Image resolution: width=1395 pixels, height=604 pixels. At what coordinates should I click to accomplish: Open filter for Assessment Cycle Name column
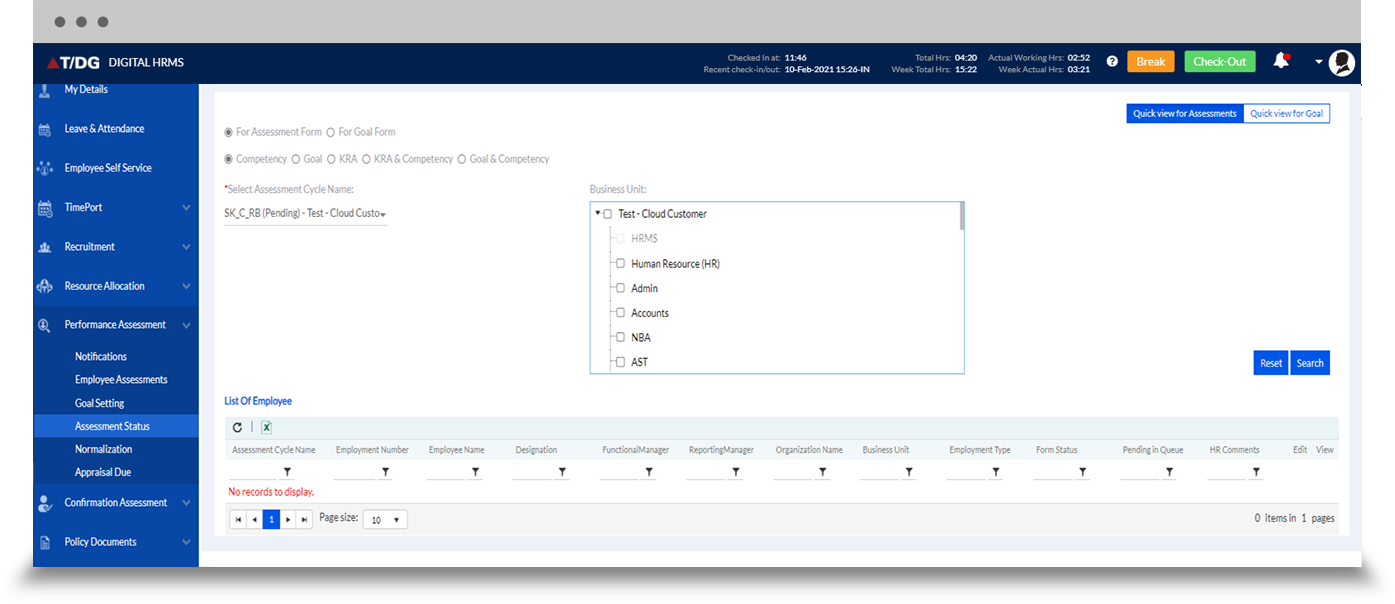[x=287, y=471]
